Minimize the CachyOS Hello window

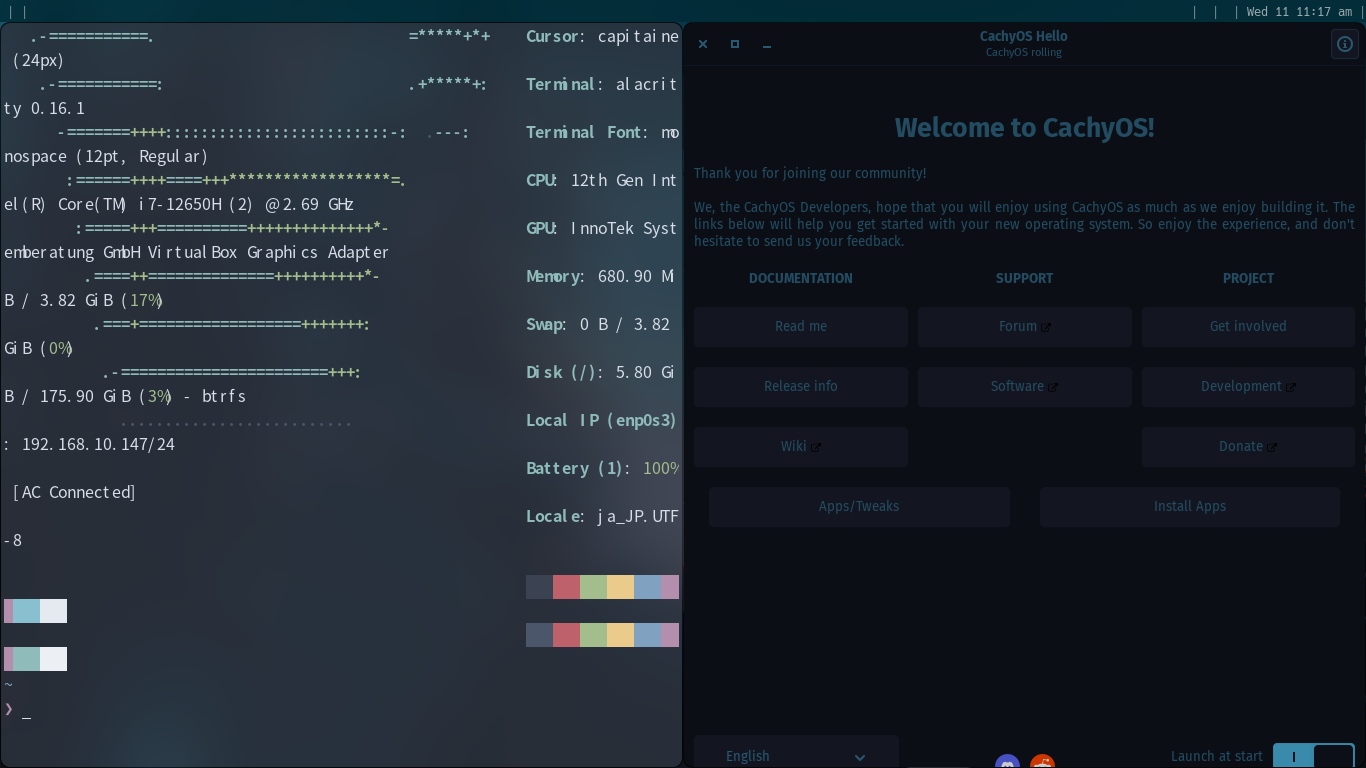point(766,44)
